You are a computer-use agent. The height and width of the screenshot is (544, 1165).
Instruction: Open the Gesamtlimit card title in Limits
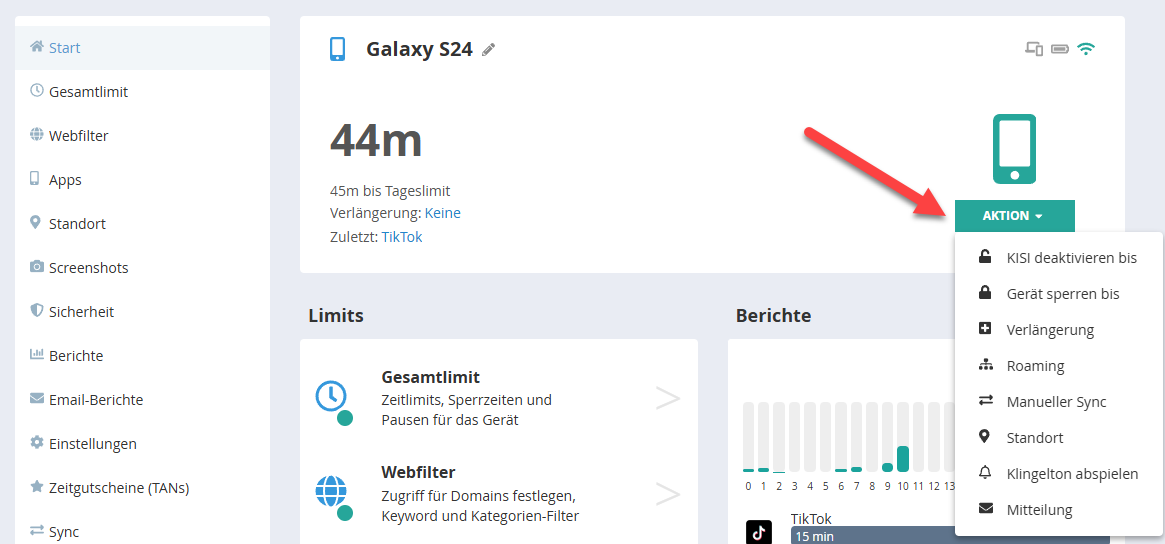(430, 377)
